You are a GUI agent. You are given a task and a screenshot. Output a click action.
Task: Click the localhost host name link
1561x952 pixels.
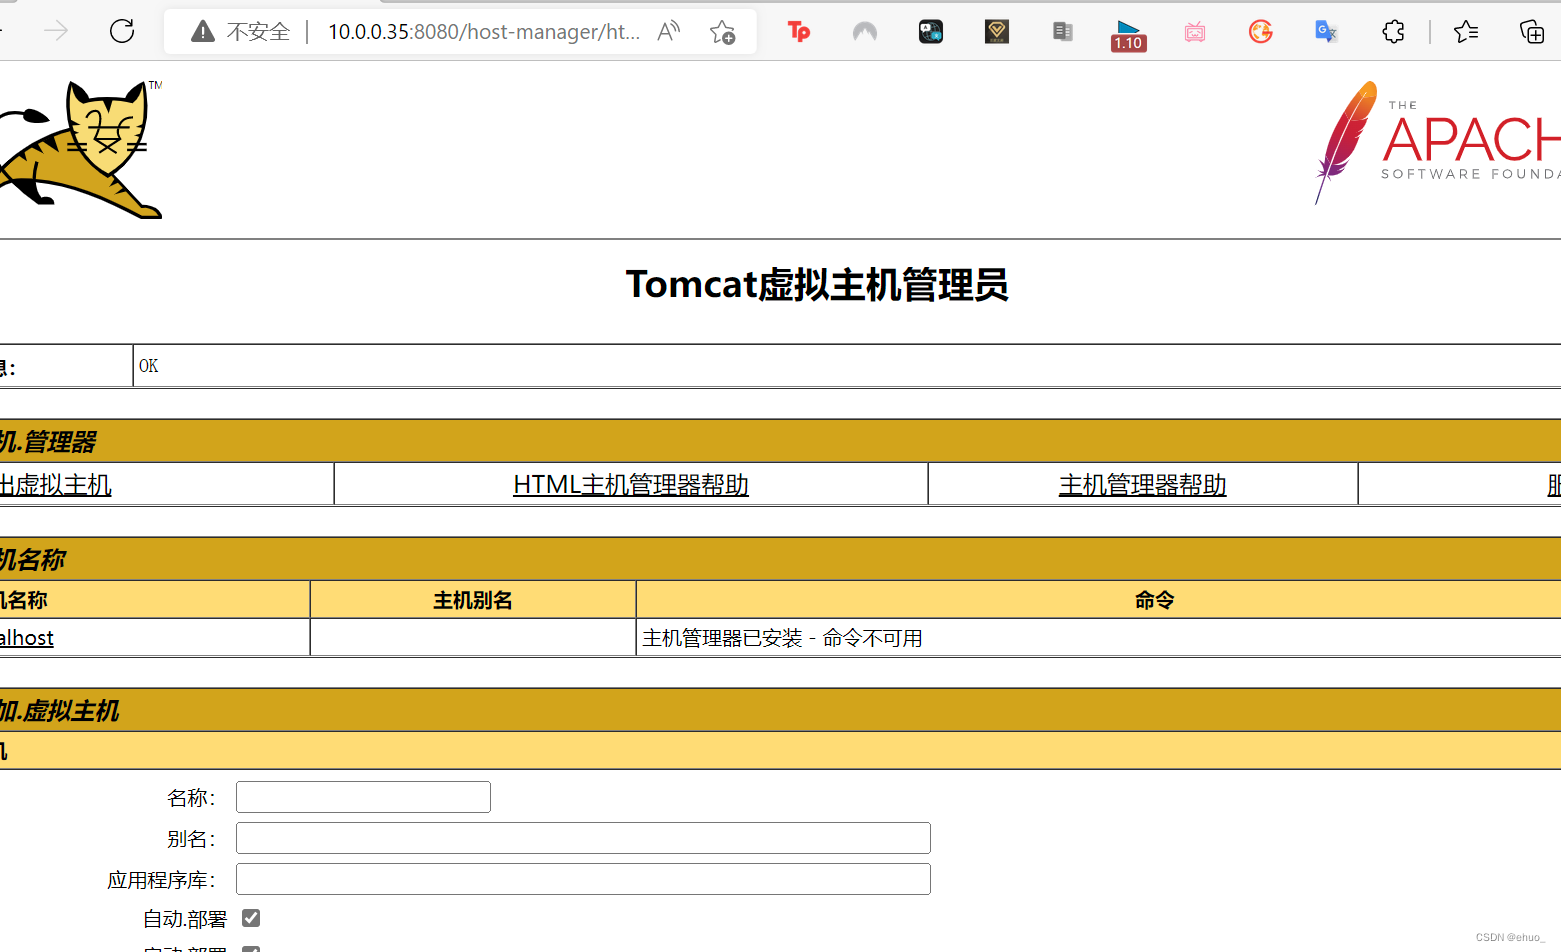tap(27, 638)
